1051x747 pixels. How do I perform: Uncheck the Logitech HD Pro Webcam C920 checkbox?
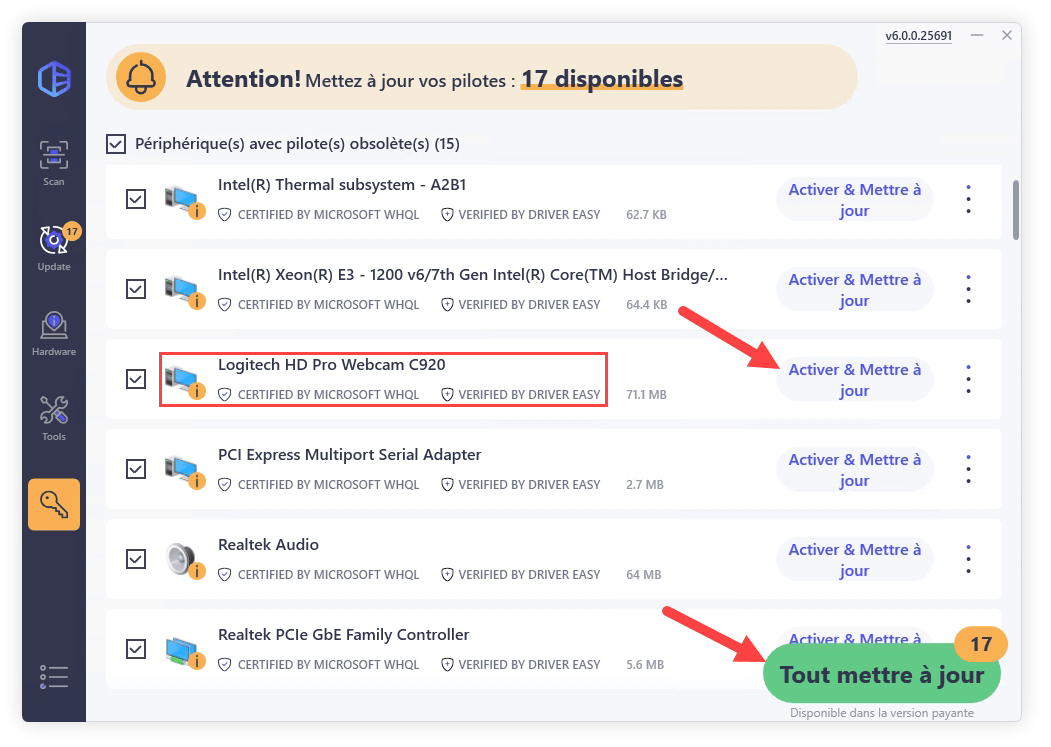[x=136, y=379]
